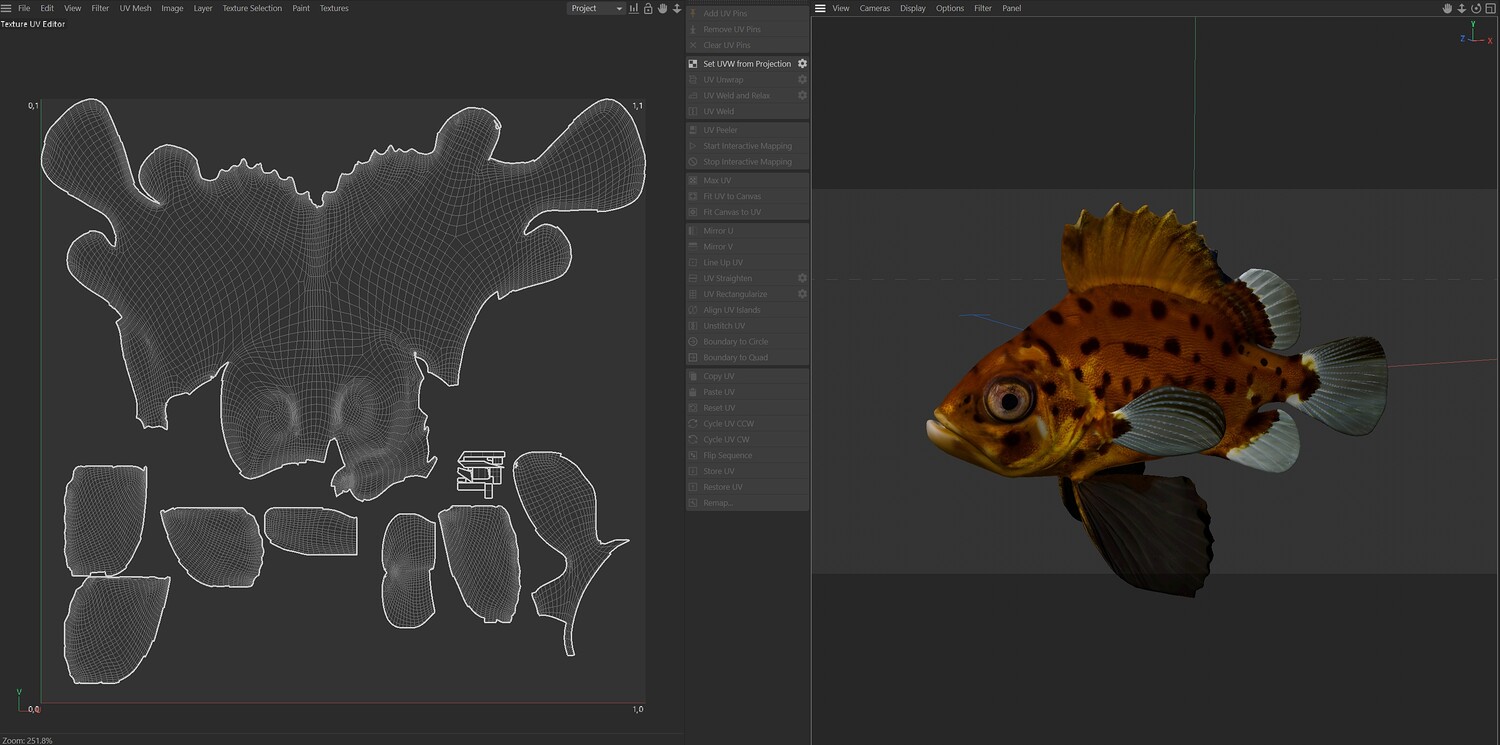Click the UV Weld and Relax icon
Image resolution: width=1500 pixels, height=745 pixels.
point(693,96)
